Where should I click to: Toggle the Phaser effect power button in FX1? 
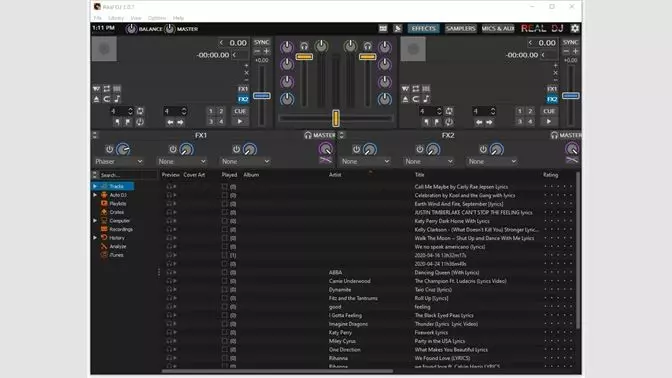(x=109, y=149)
